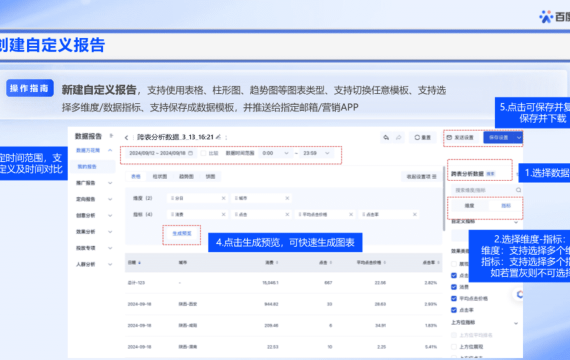Collapse the 上方位指标 group in the right panel
This screenshot has height=360, width=570.
click(516, 323)
